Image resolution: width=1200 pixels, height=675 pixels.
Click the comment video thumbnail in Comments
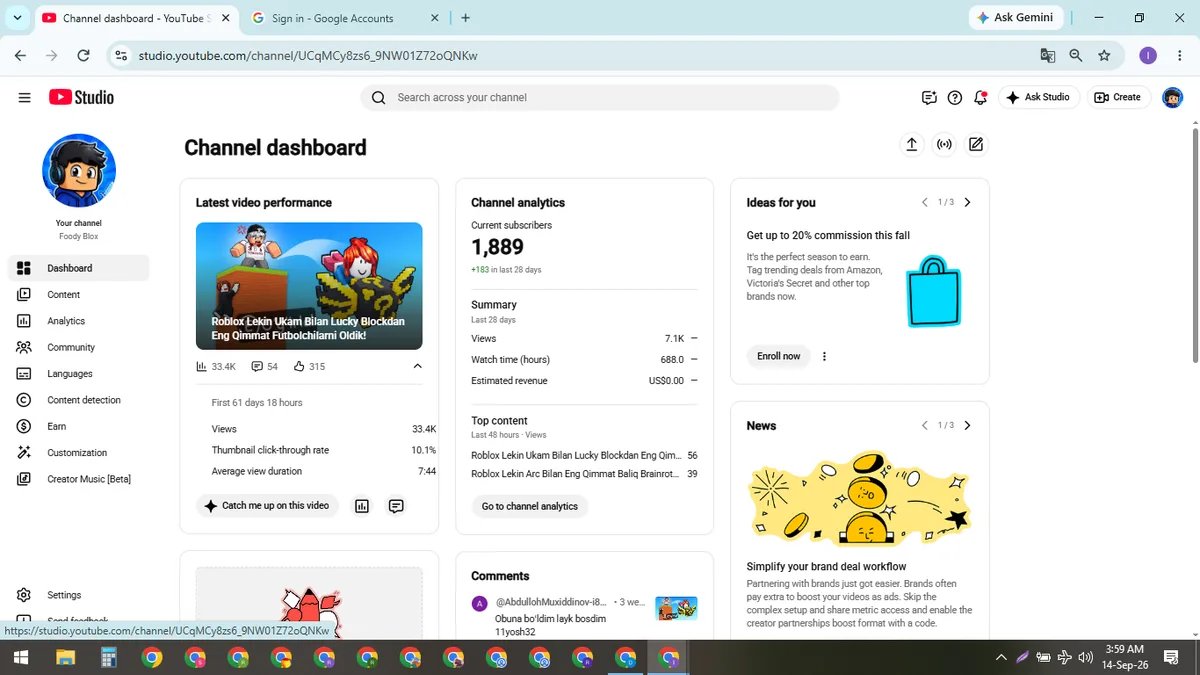click(x=676, y=608)
